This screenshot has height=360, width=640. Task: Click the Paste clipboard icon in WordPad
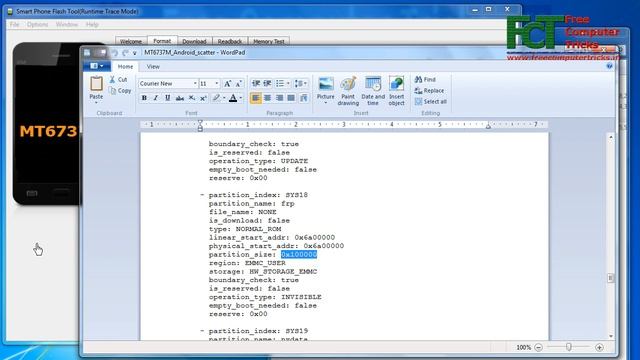tap(96, 84)
